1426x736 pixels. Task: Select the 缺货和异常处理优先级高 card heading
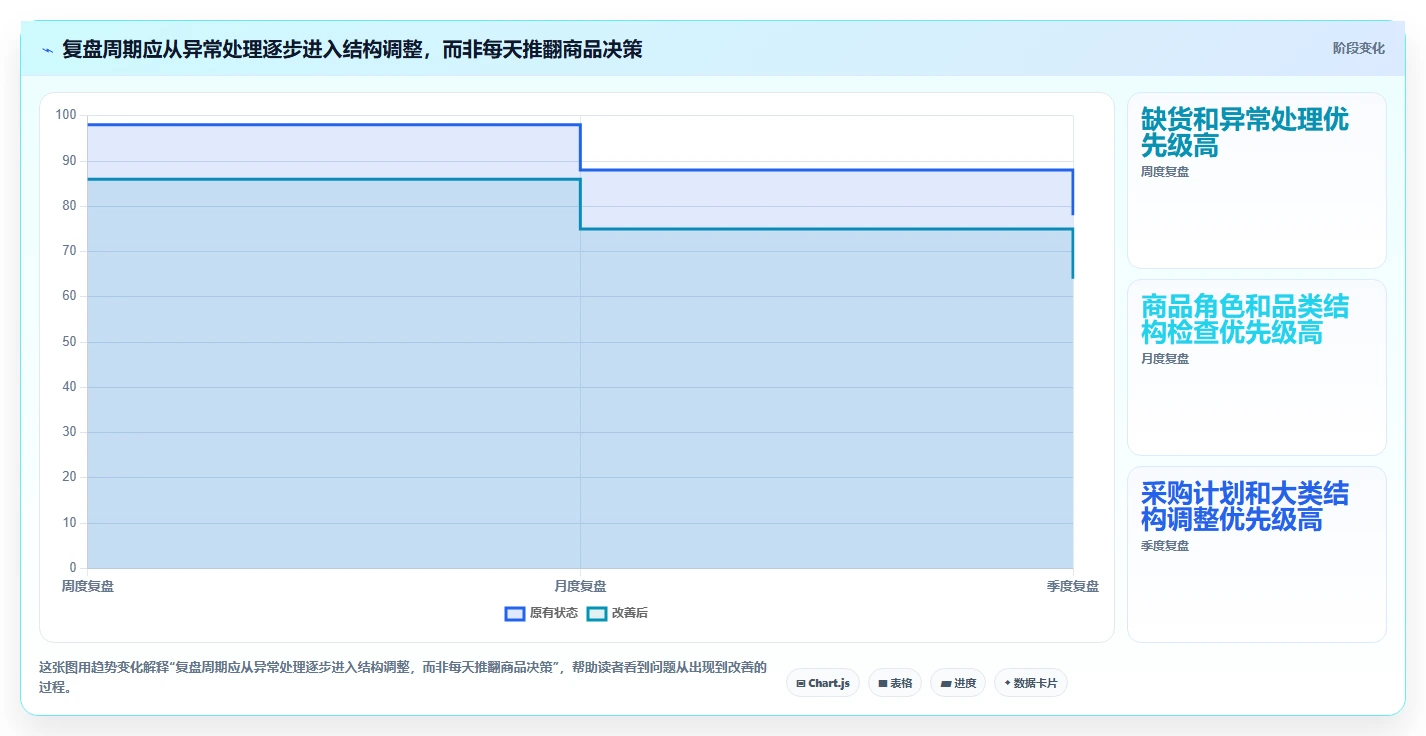click(1245, 132)
